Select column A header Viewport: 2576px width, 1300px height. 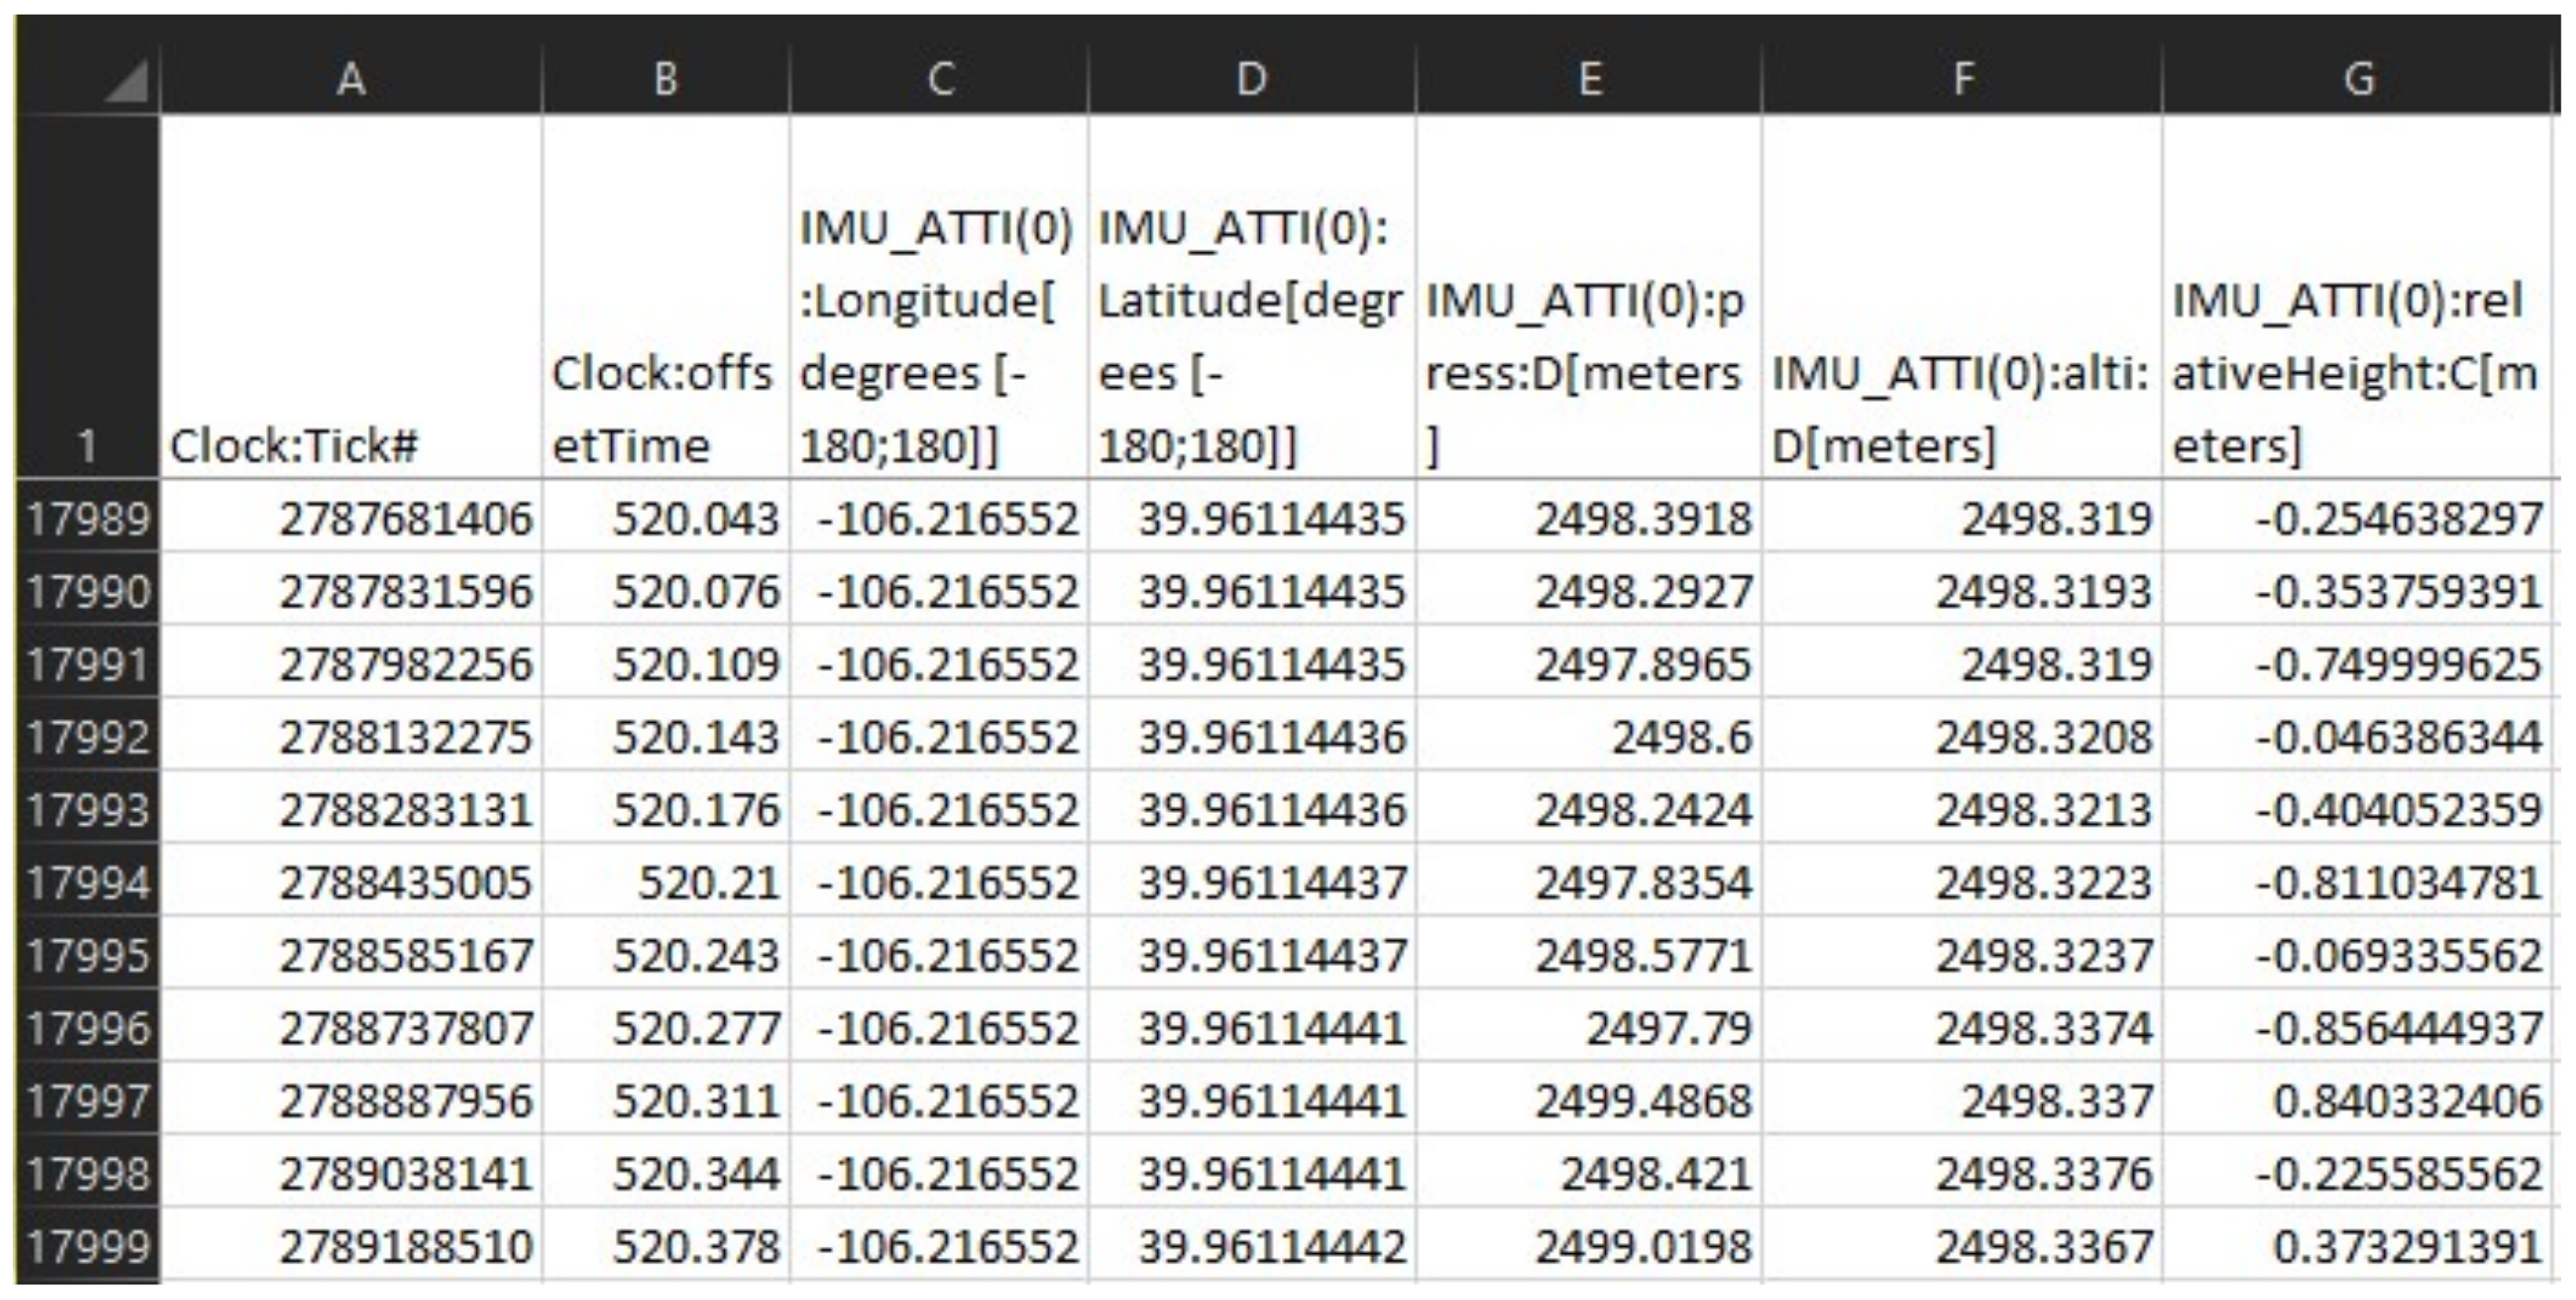tap(350, 78)
